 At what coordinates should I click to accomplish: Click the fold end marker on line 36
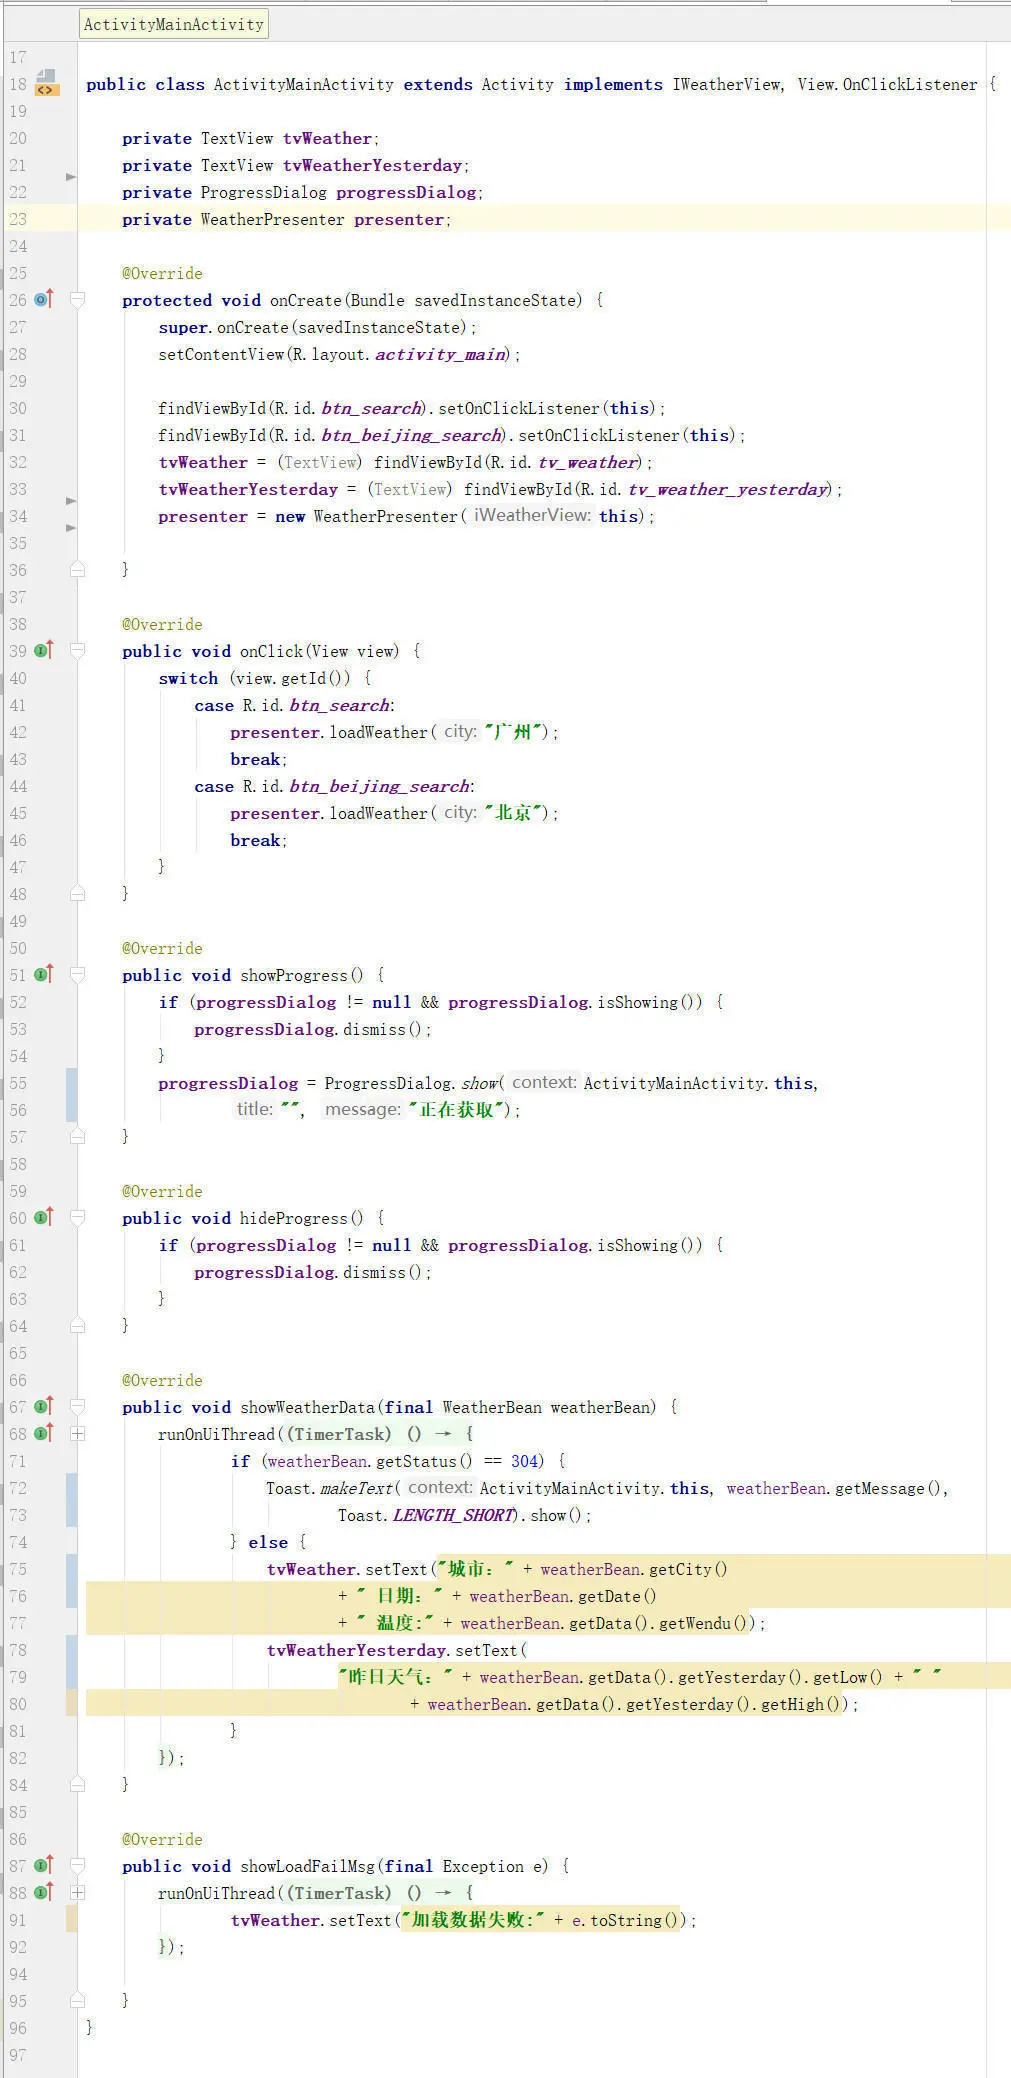click(x=77, y=569)
